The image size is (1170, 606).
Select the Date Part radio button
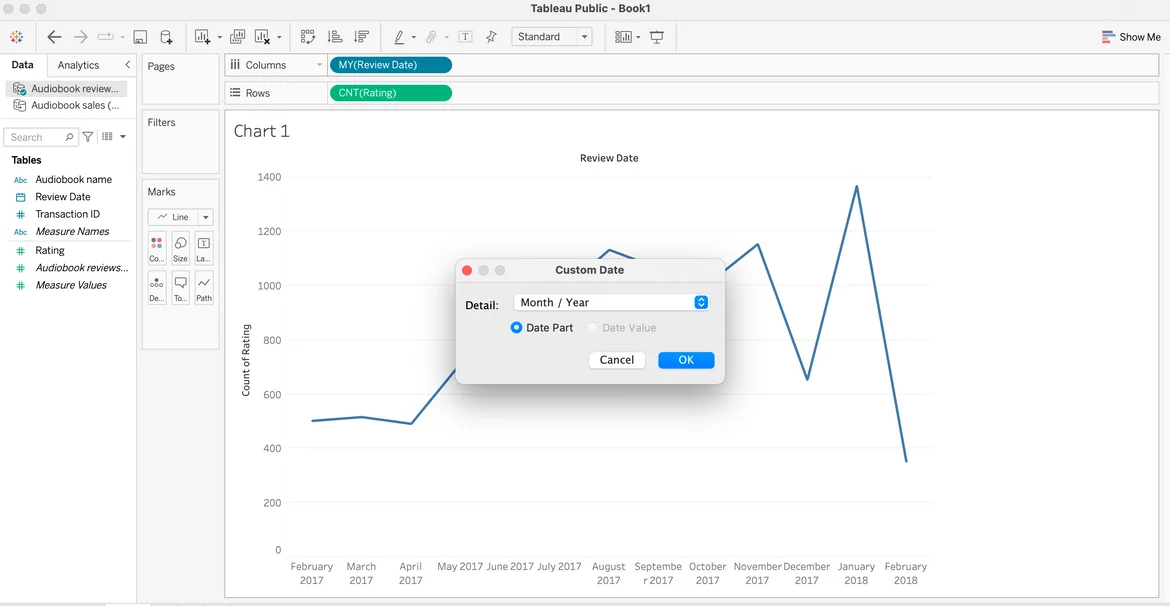coord(517,328)
